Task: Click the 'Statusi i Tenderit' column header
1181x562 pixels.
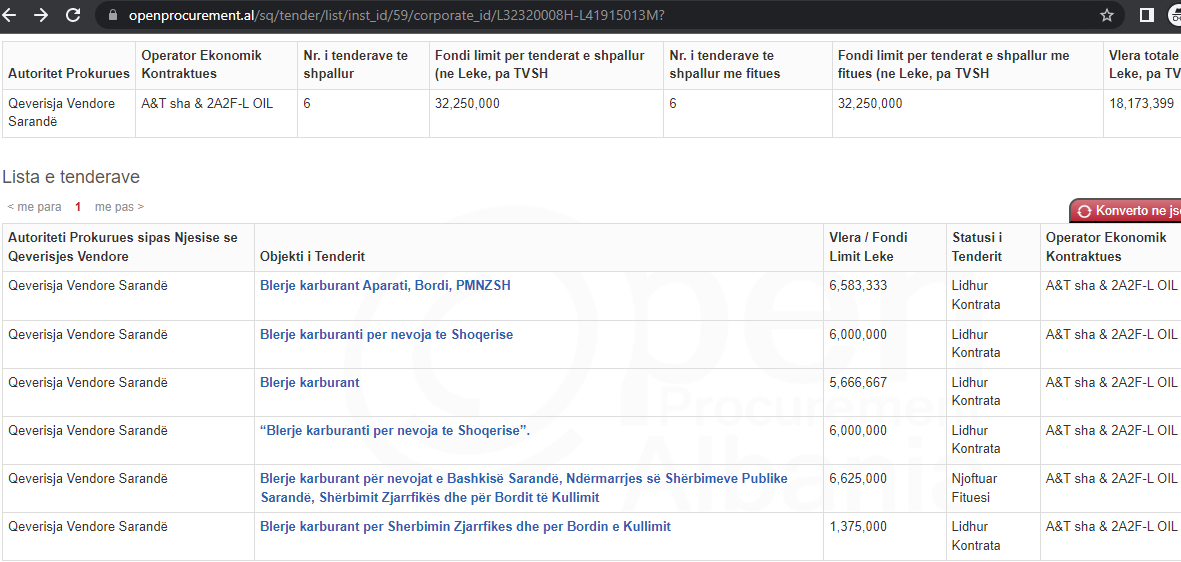Action: coord(976,247)
